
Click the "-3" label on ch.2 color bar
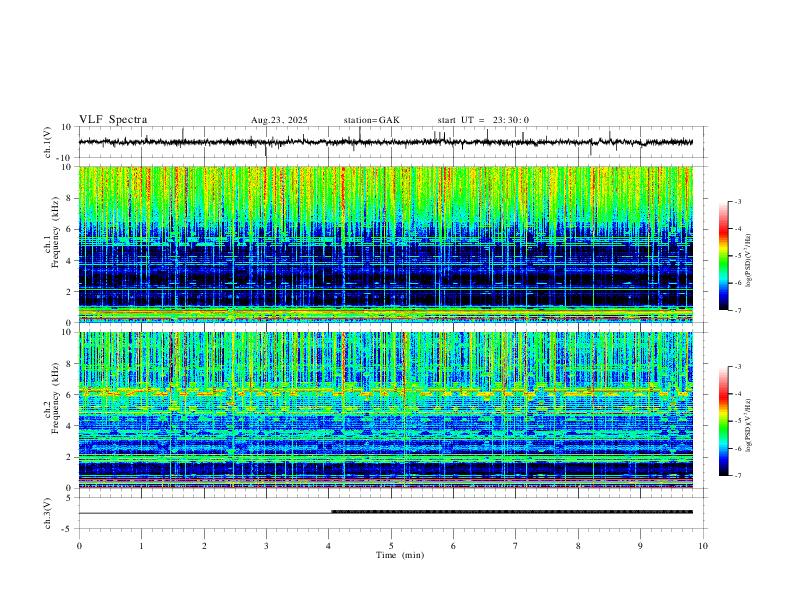tap(737, 367)
